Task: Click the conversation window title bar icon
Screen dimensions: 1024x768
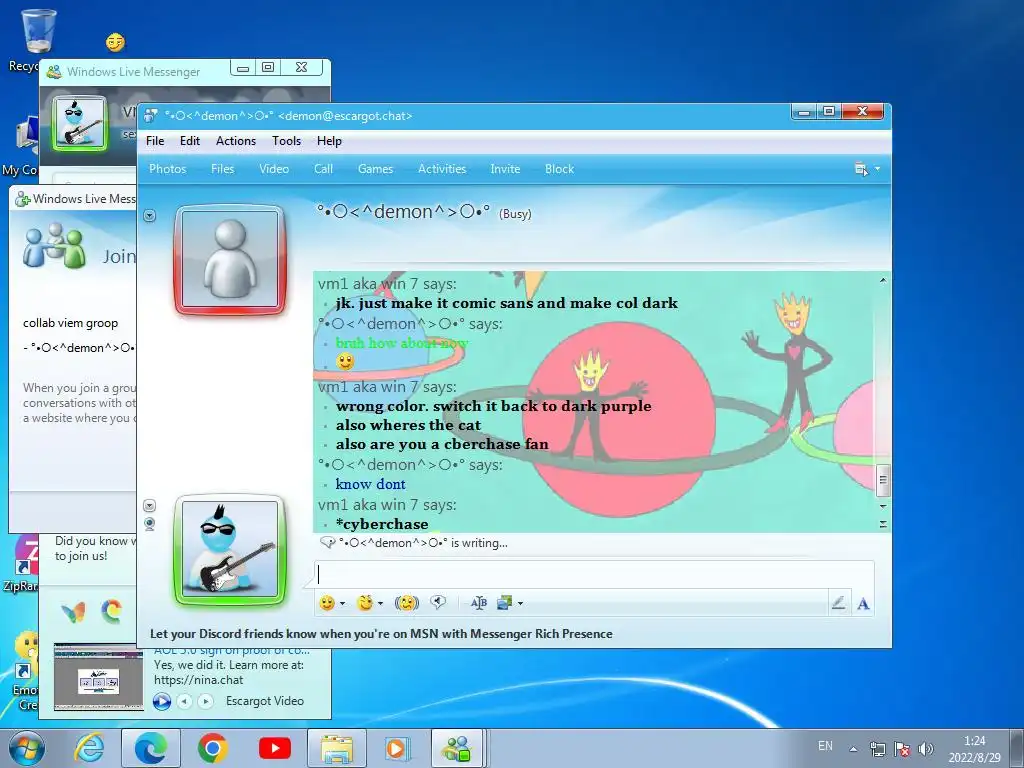Action: [x=151, y=116]
